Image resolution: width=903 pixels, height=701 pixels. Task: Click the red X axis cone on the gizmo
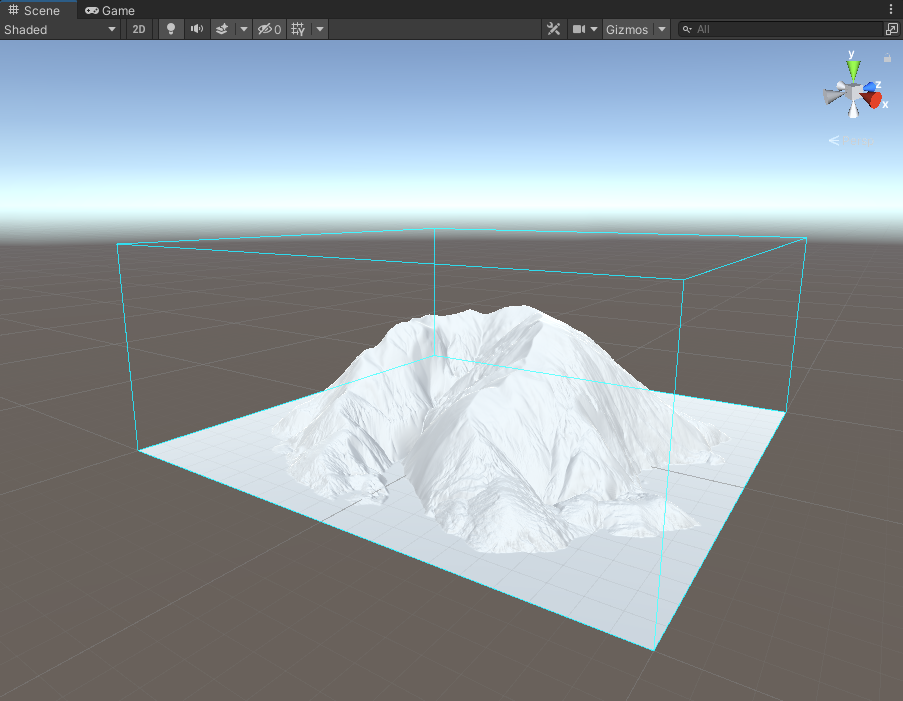click(x=875, y=100)
